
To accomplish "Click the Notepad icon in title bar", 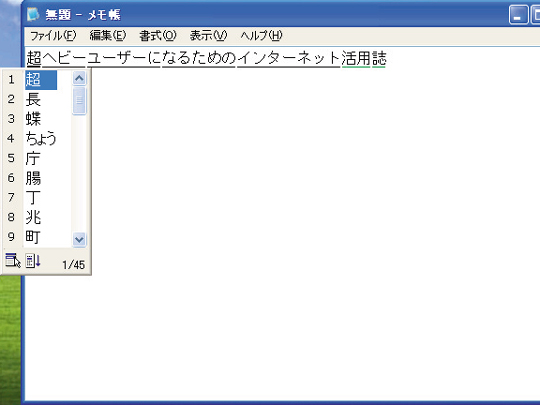I will pyautogui.click(x=33, y=14).
